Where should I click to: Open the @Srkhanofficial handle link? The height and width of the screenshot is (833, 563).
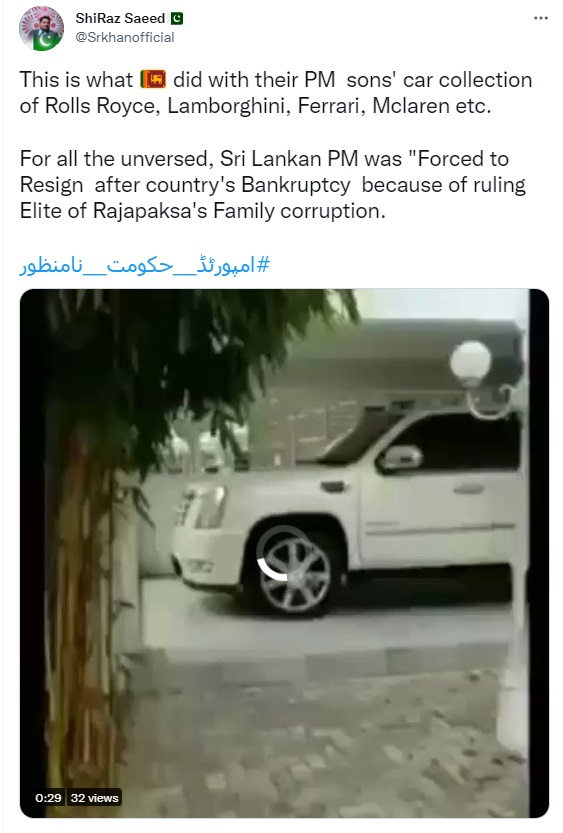(125, 37)
